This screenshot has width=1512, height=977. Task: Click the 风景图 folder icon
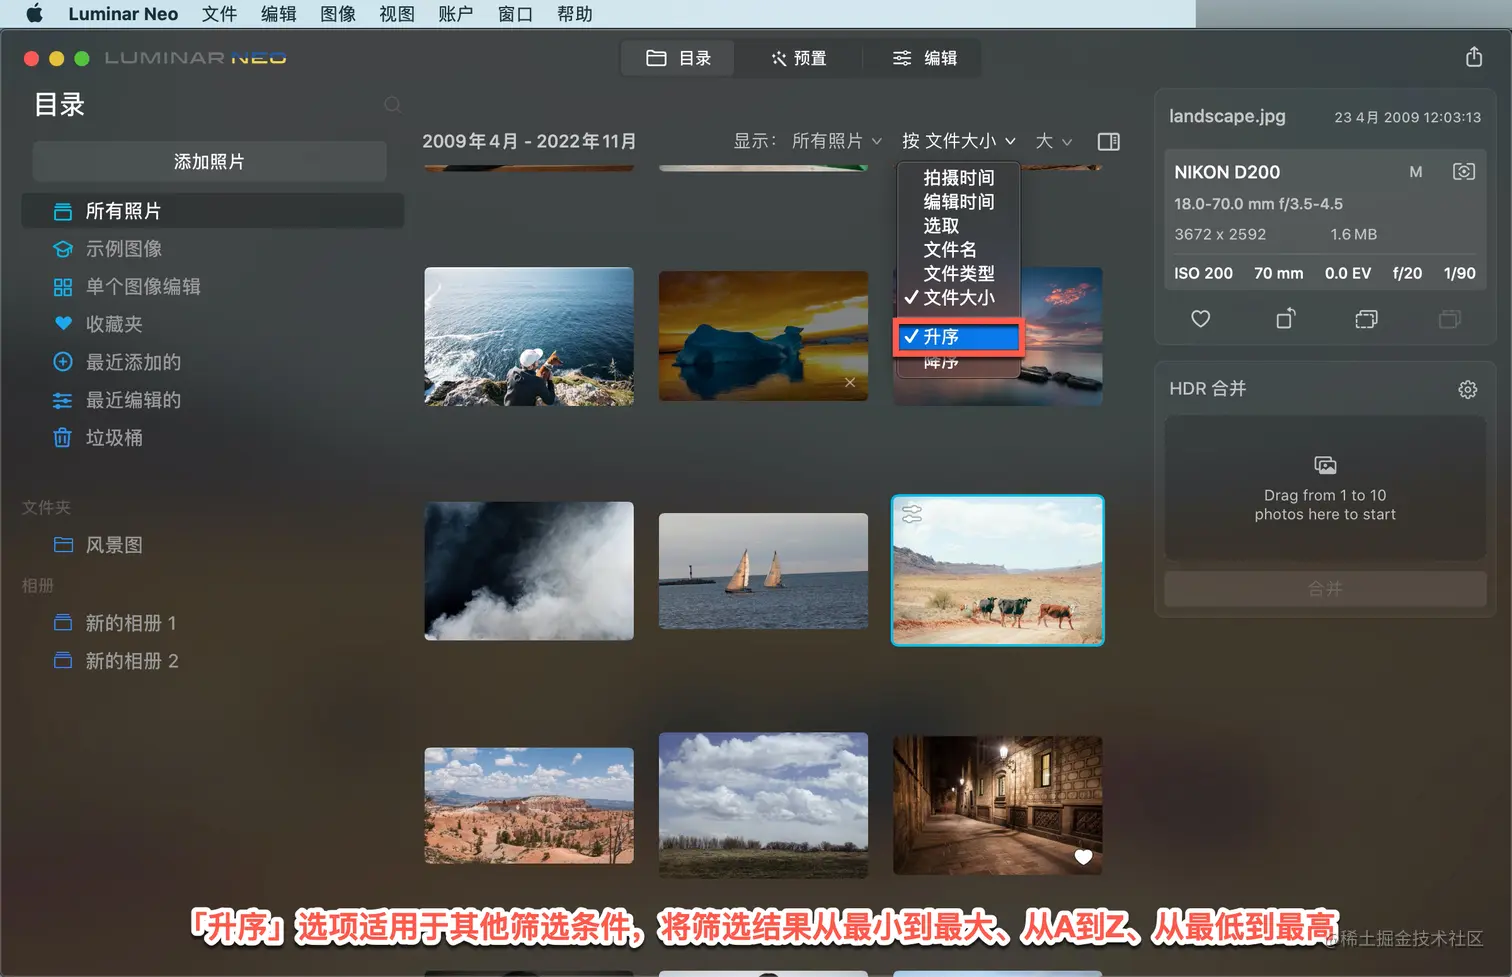(63, 545)
